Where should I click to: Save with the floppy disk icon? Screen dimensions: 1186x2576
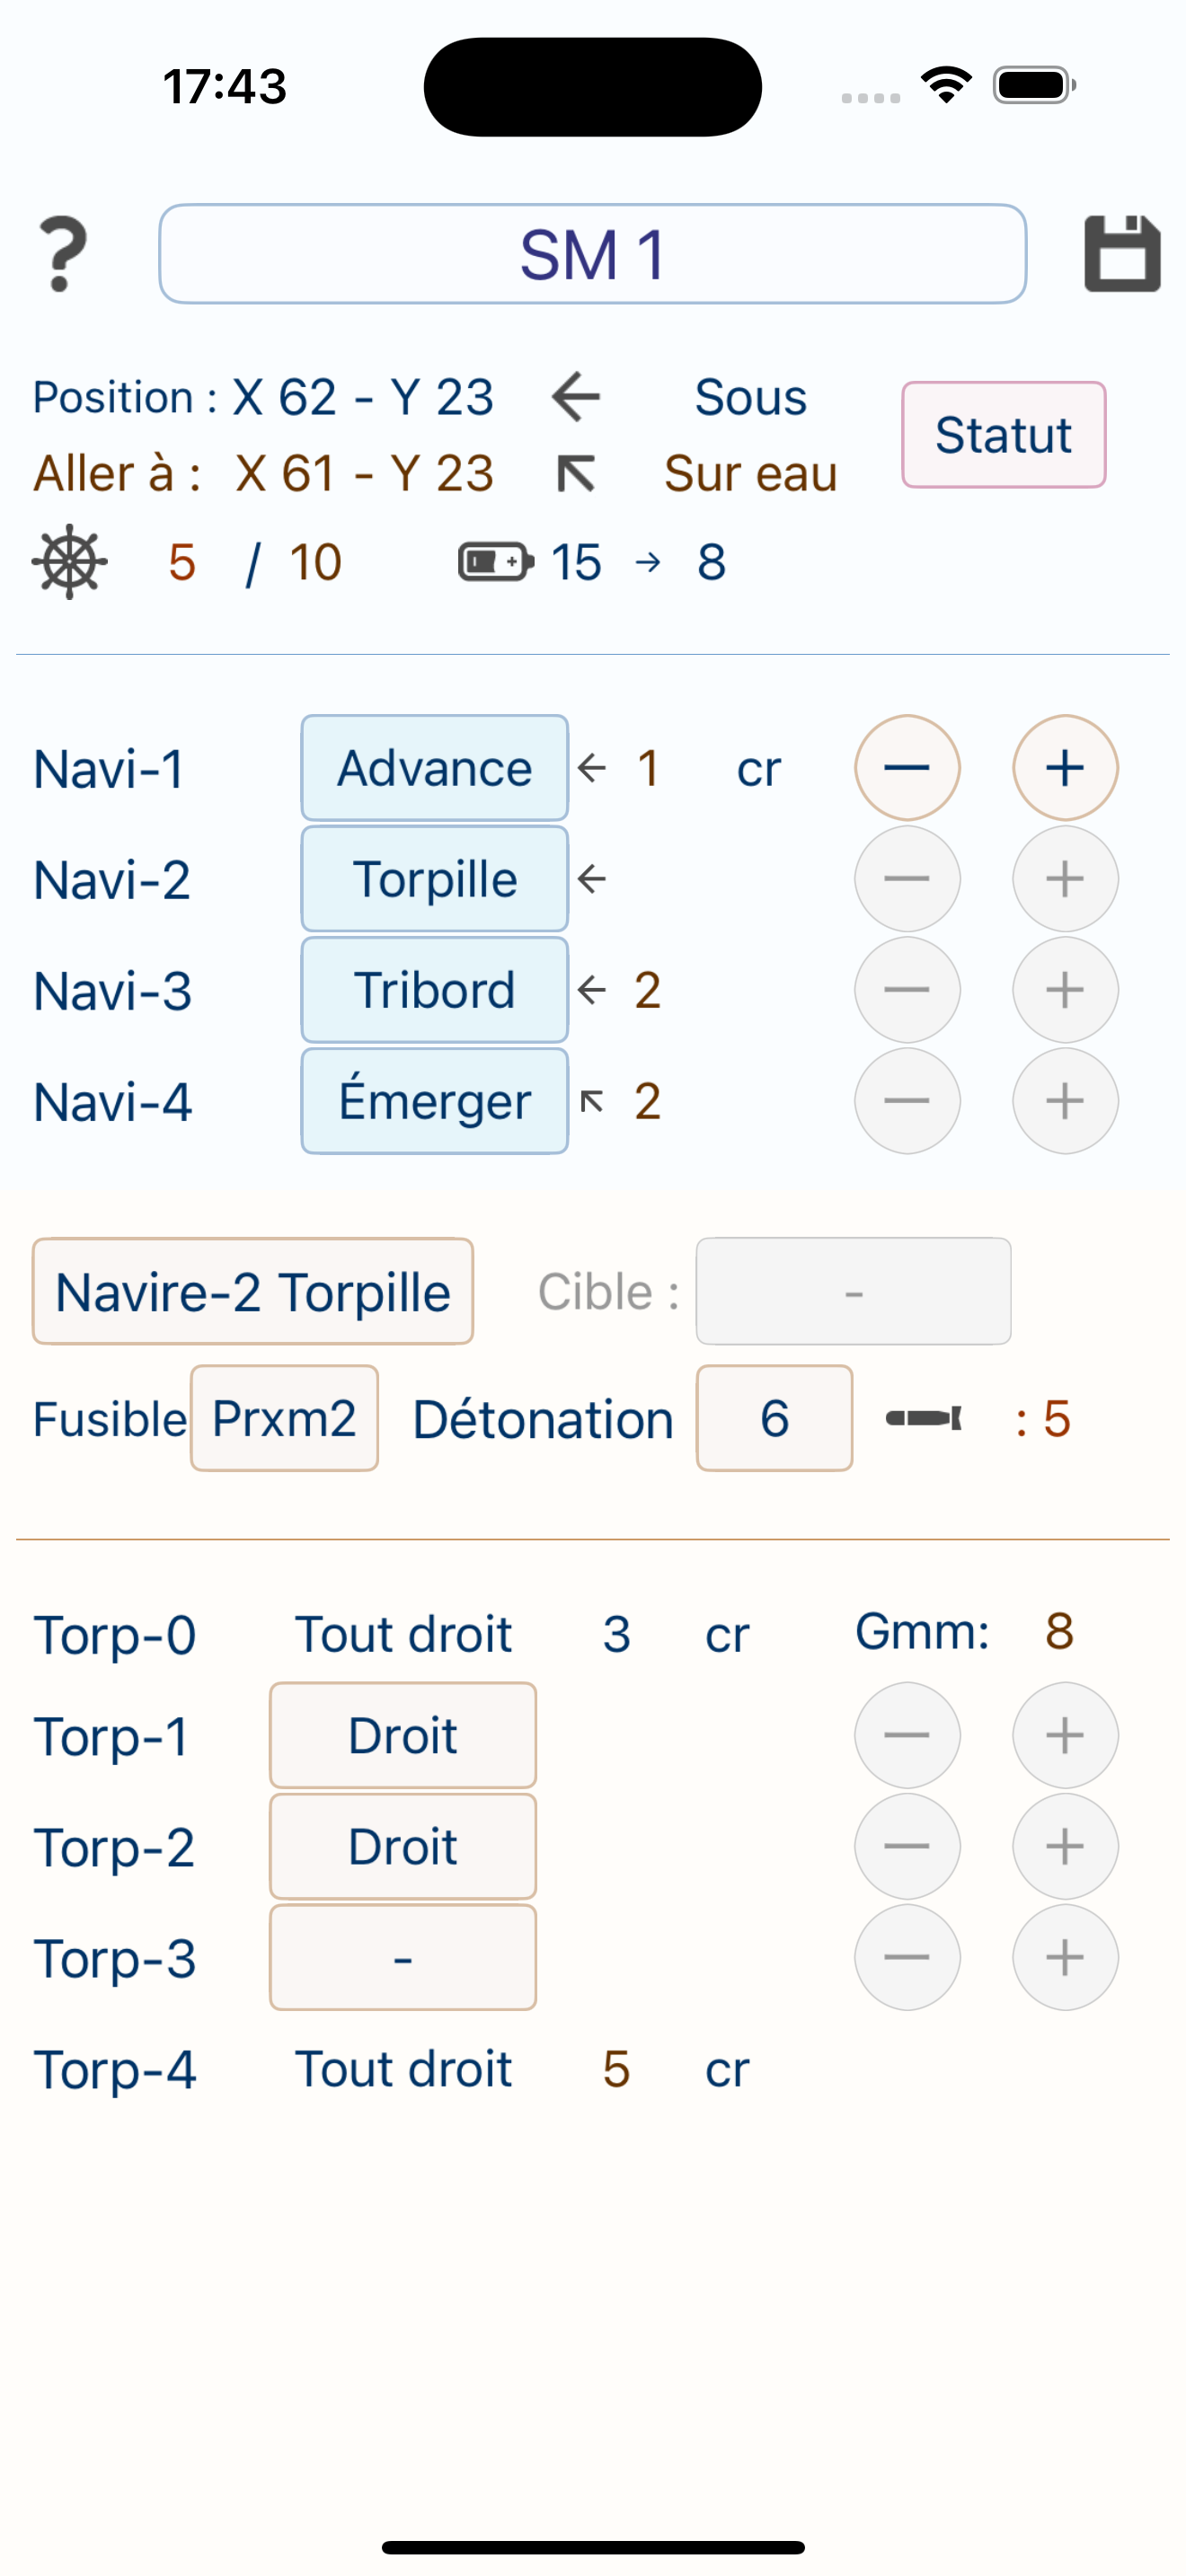(1122, 254)
